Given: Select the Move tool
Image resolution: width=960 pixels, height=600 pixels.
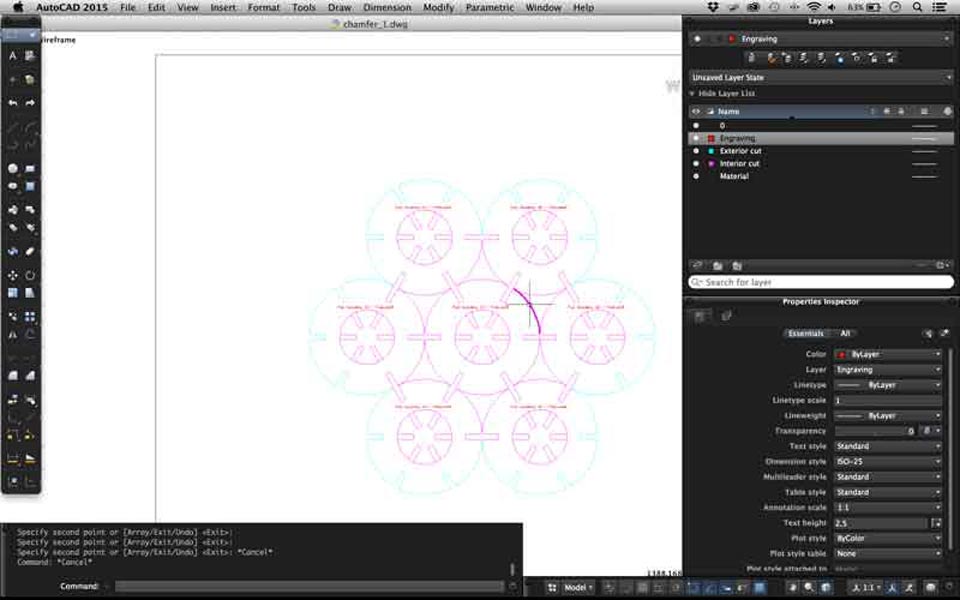Looking at the screenshot, I should [x=13, y=276].
